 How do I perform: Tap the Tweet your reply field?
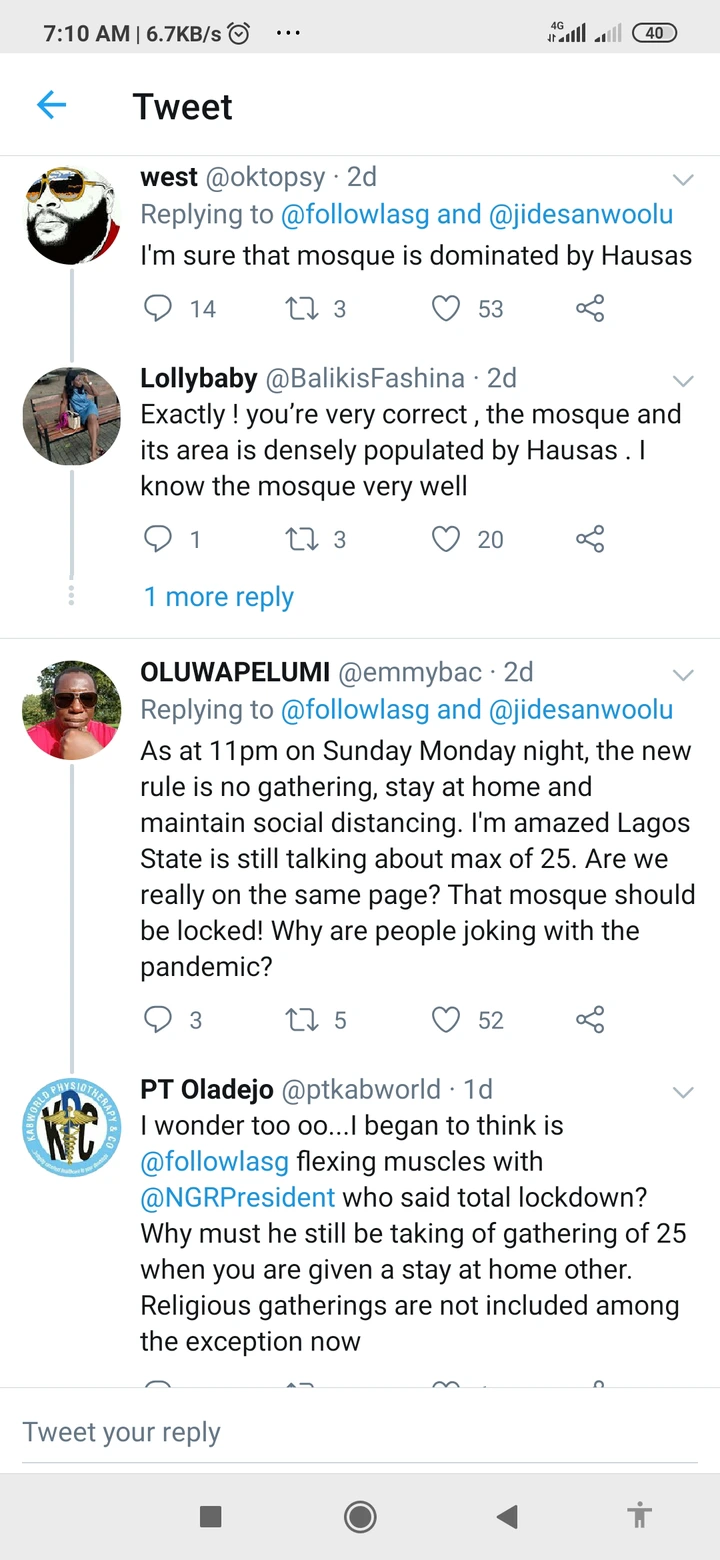(x=360, y=1432)
